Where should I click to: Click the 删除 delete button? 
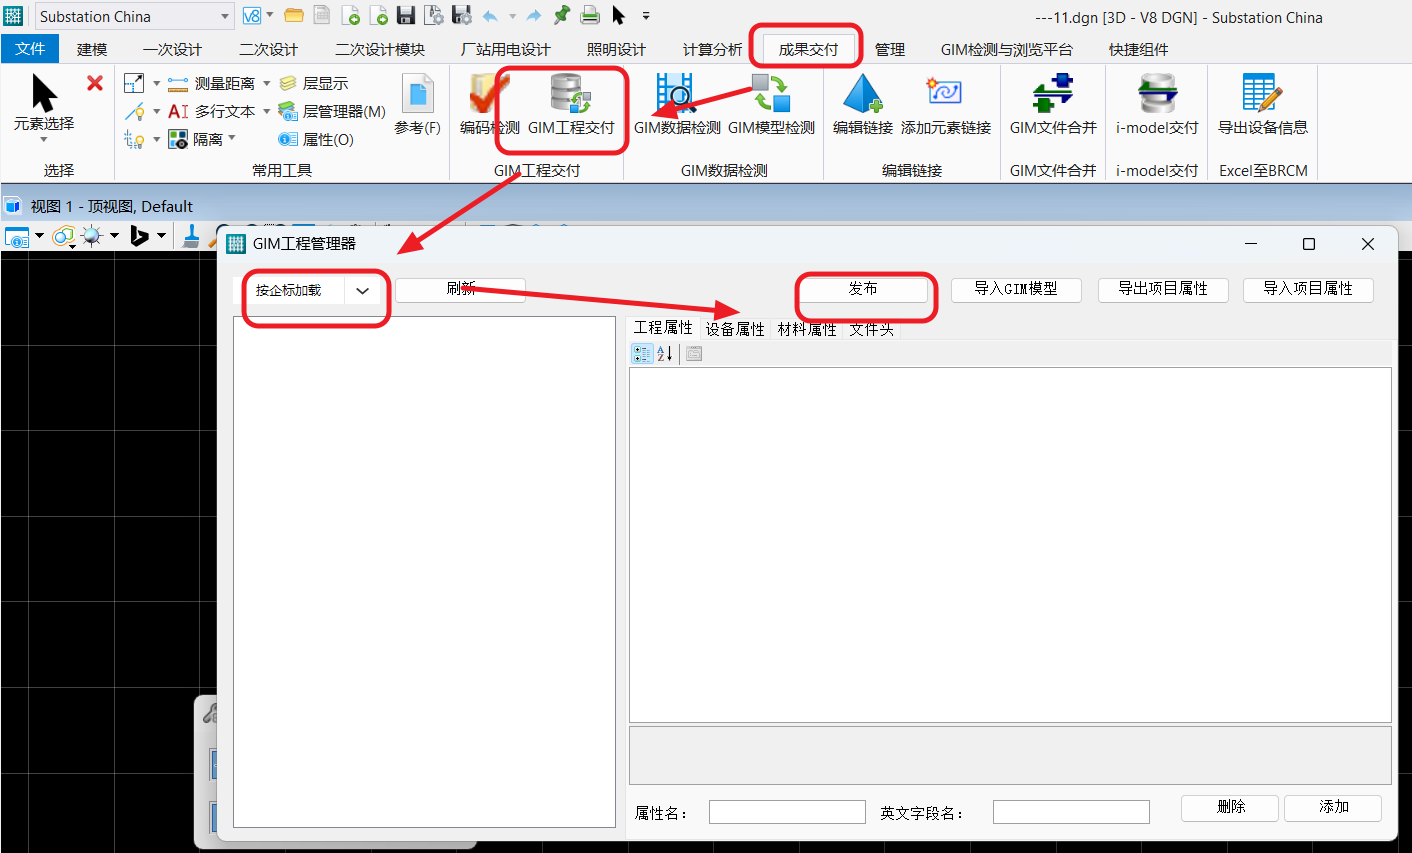[x=1230, y=807]
